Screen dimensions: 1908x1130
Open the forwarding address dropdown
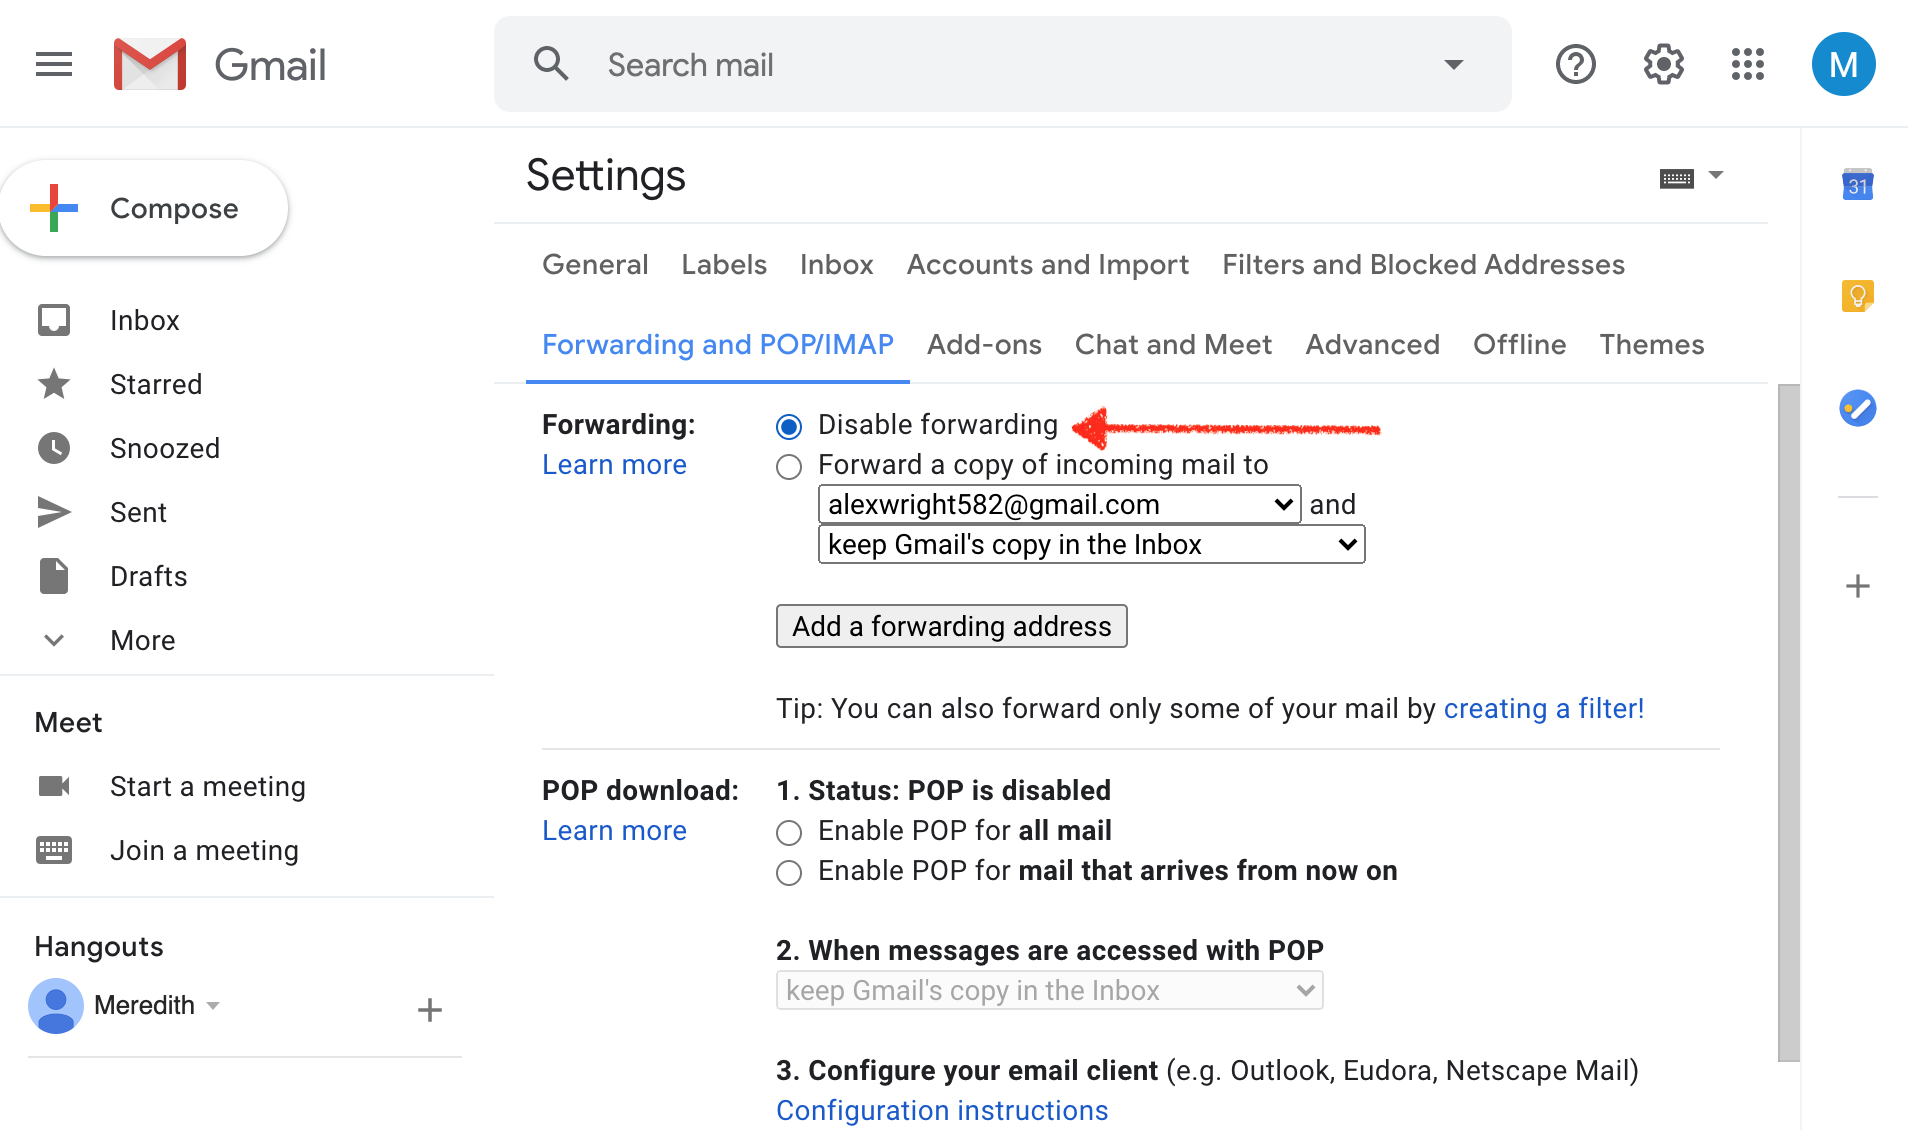click(1059, 504)
